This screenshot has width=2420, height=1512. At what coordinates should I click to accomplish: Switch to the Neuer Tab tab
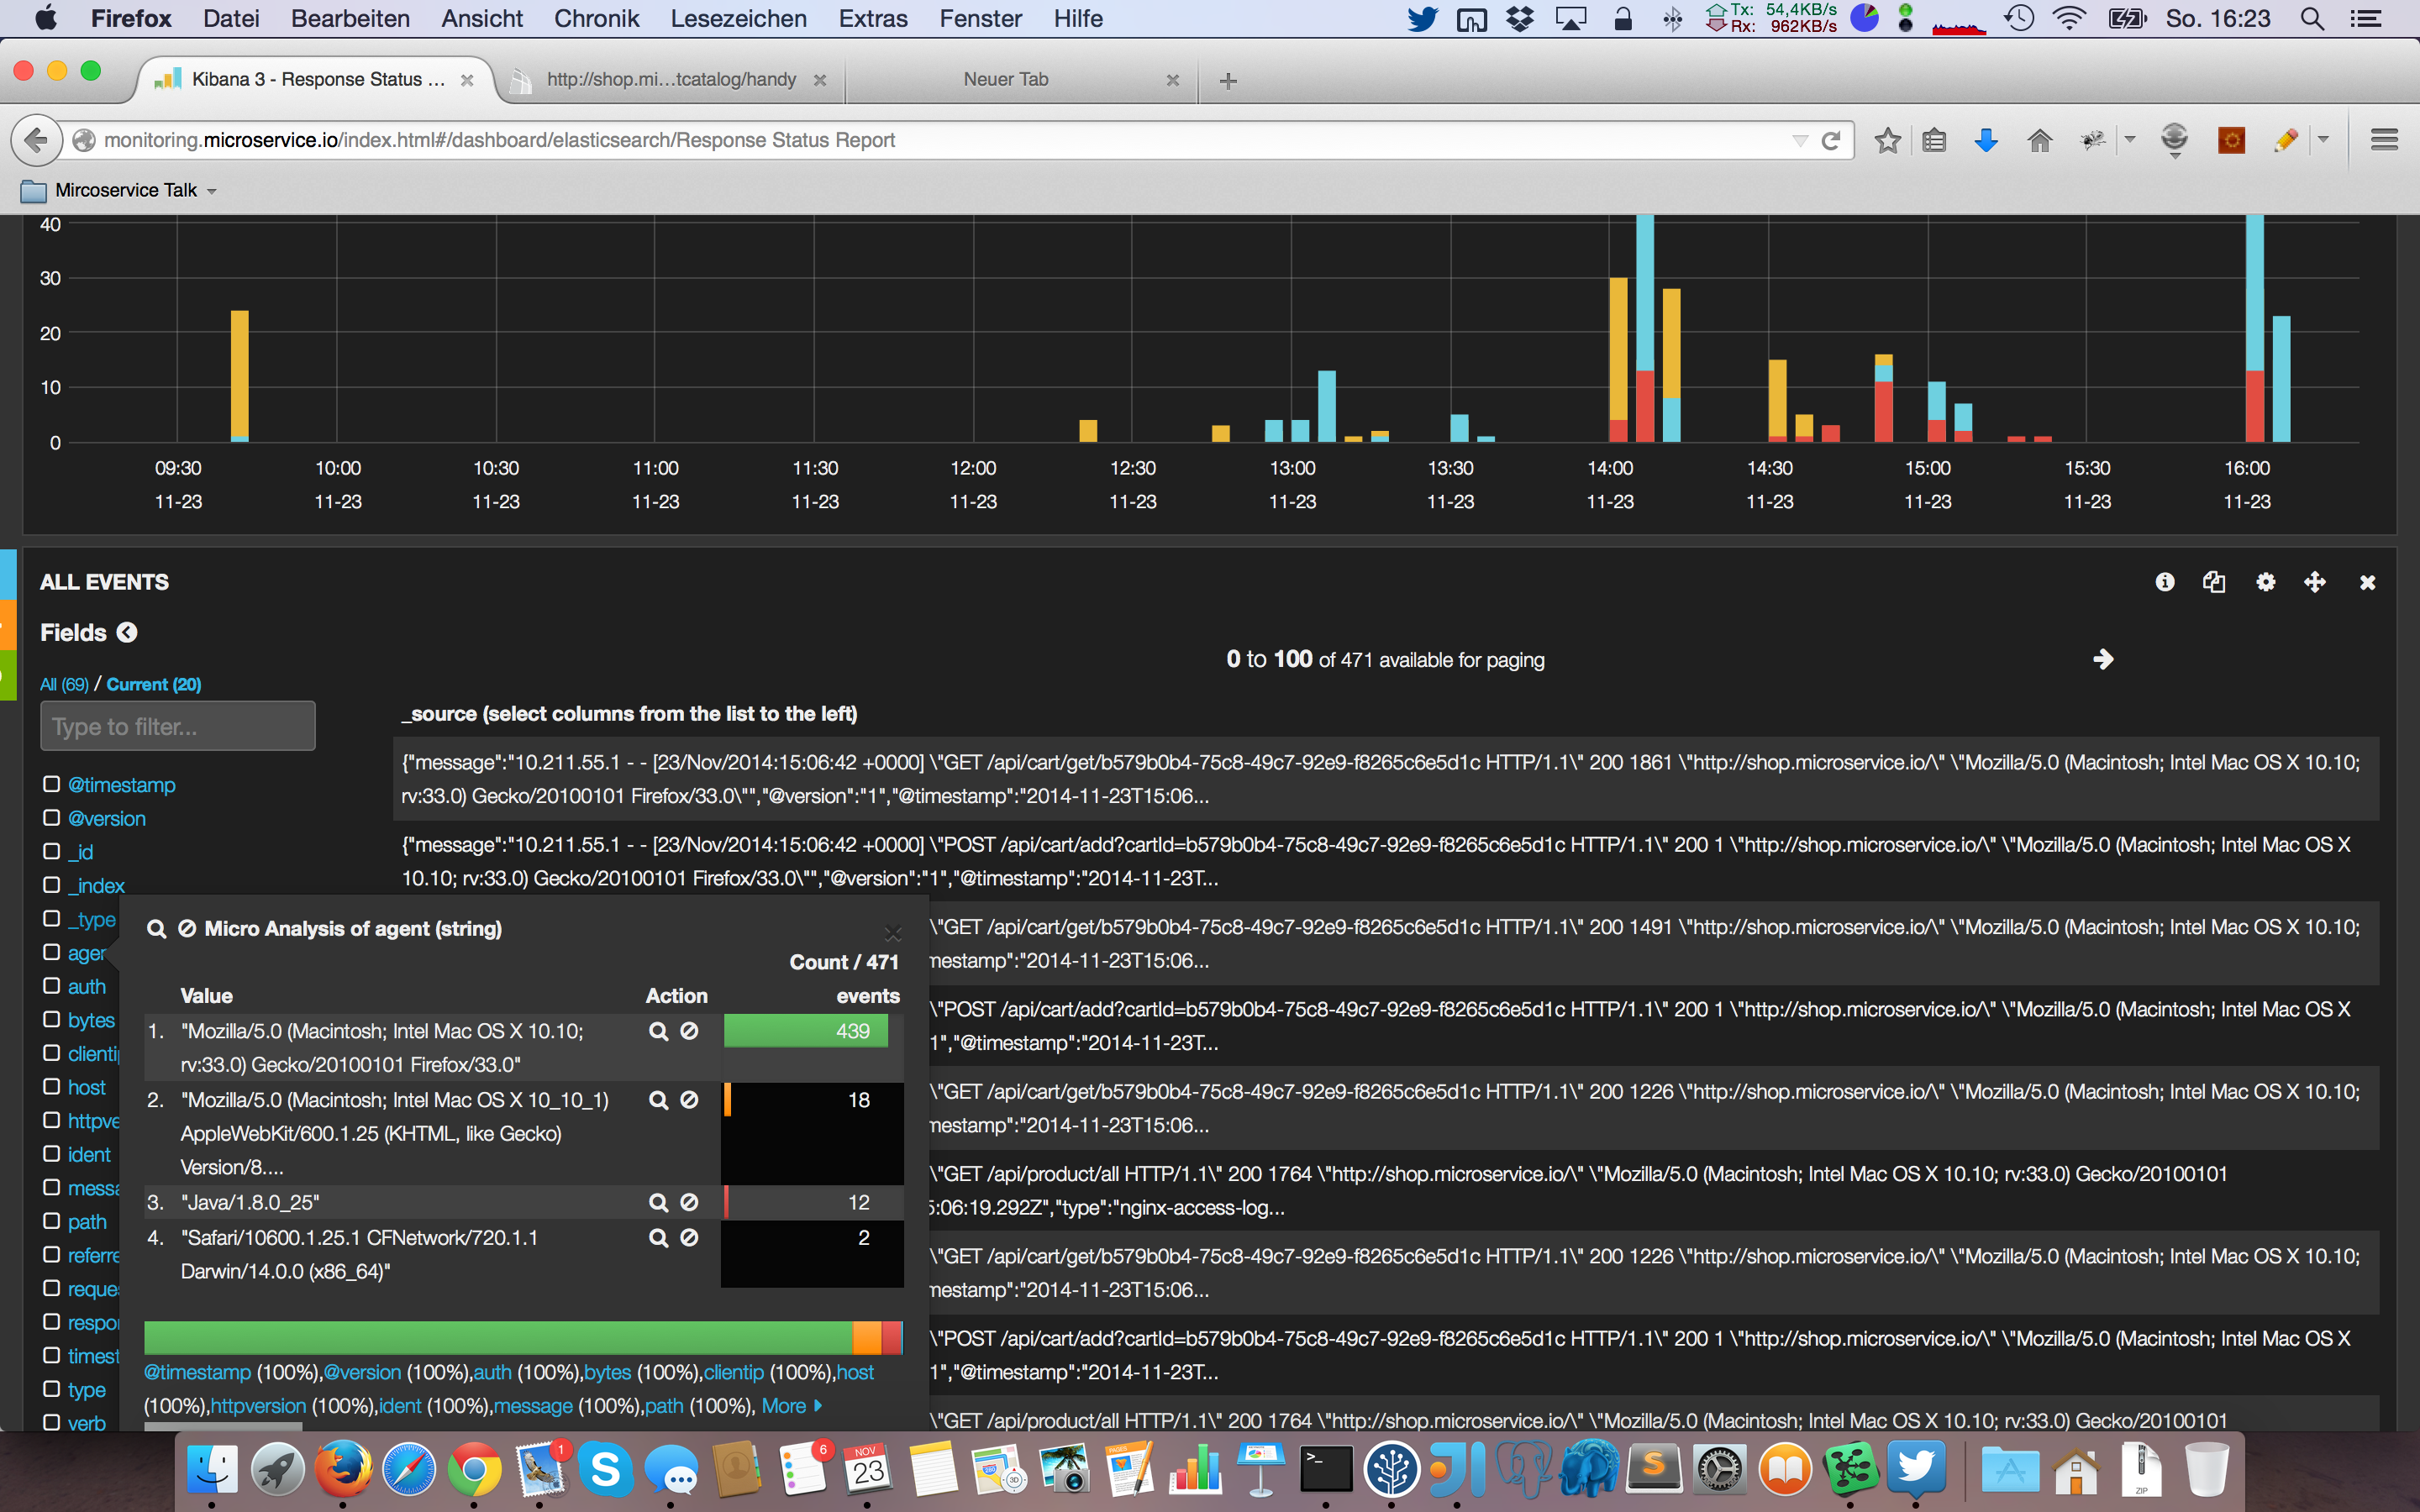click(x=1006, y=80)
